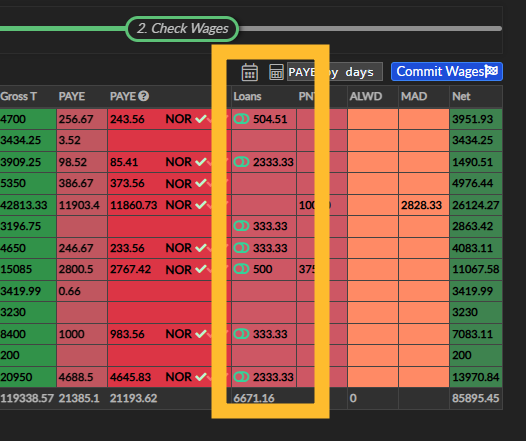Click the MAD column header
The height and width of the screenshot is (441, 526).
click(414, 97)
